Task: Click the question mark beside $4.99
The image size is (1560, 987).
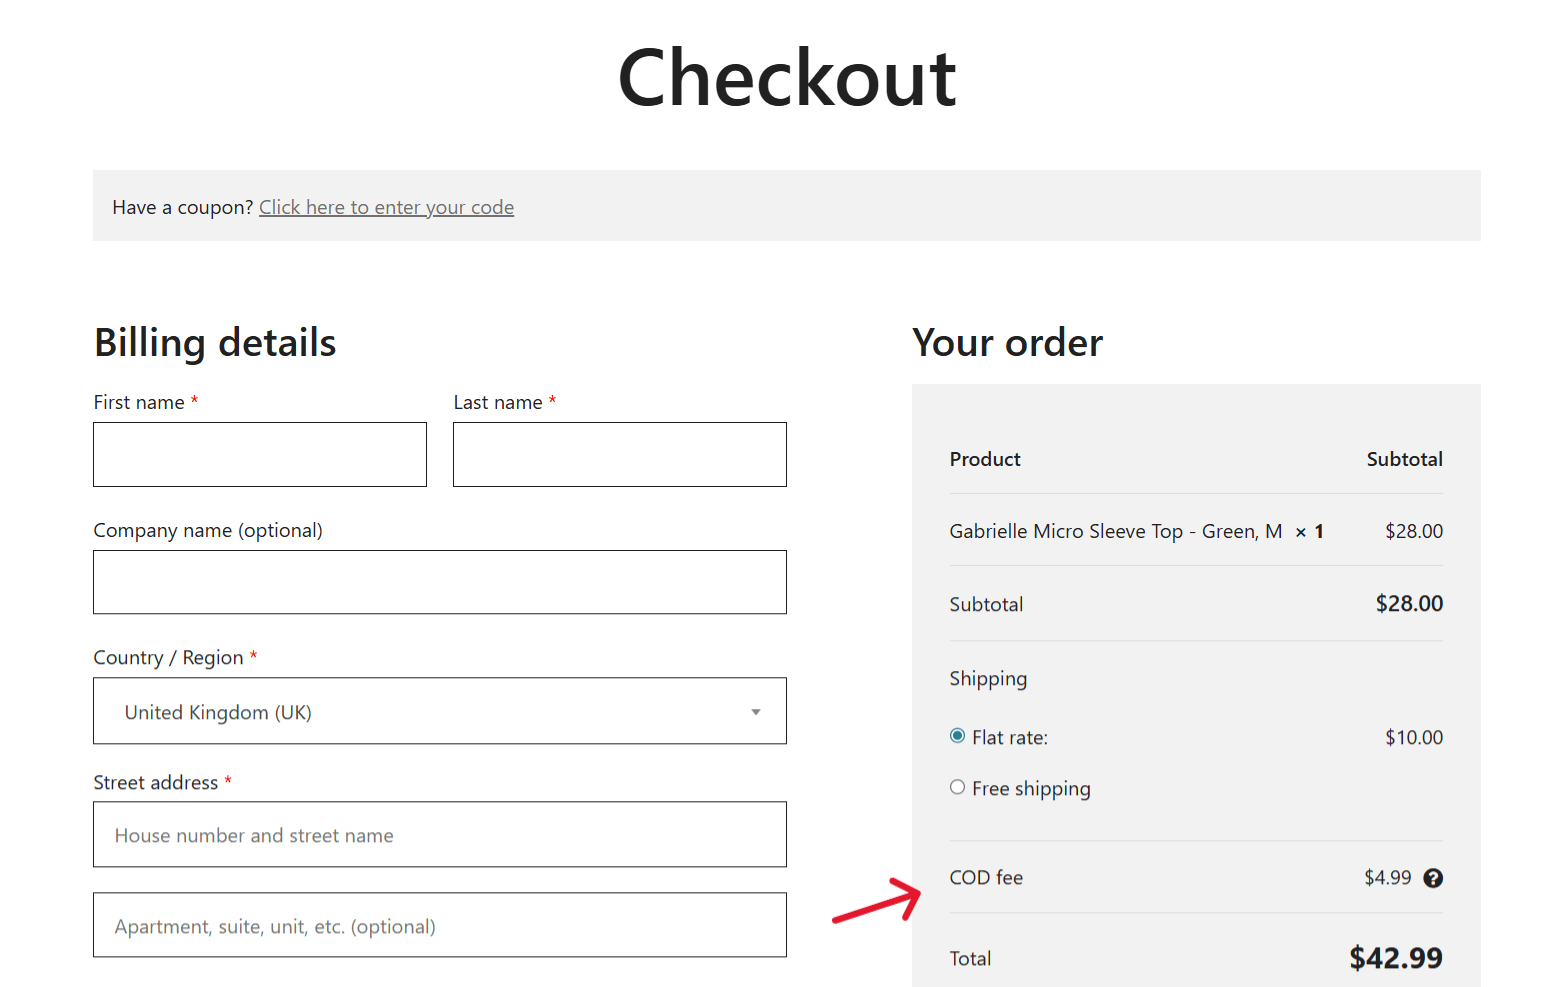Action: point(1433,877)
